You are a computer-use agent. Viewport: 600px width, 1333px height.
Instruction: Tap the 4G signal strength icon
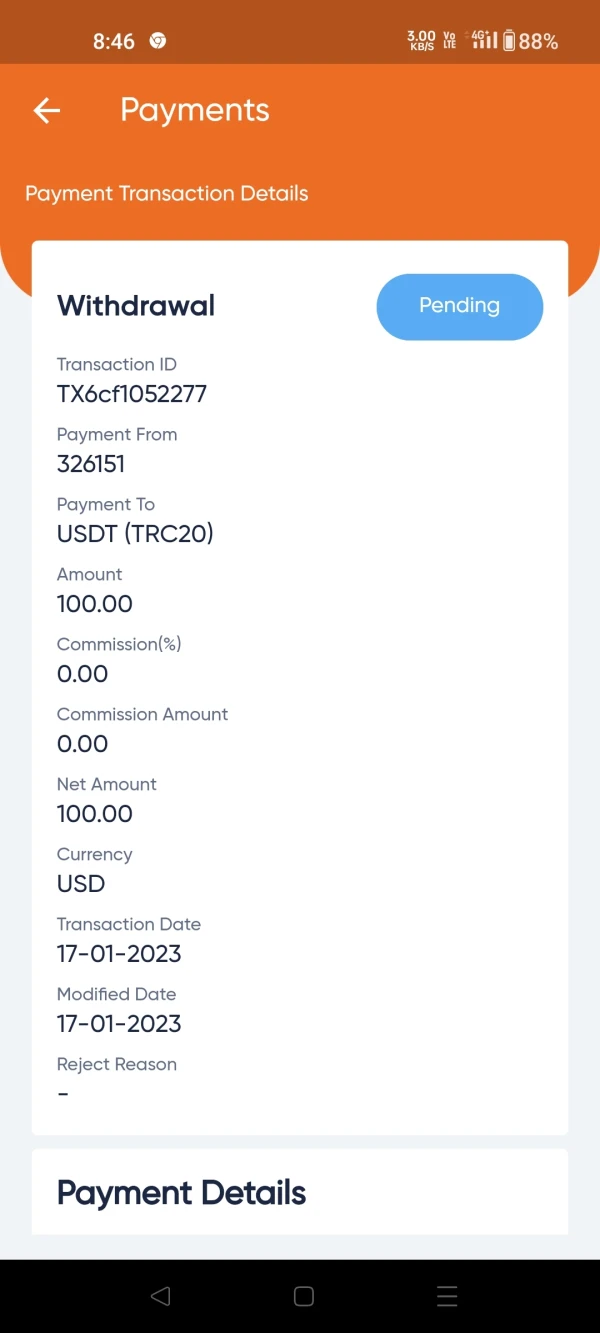(x=484, y=40)
